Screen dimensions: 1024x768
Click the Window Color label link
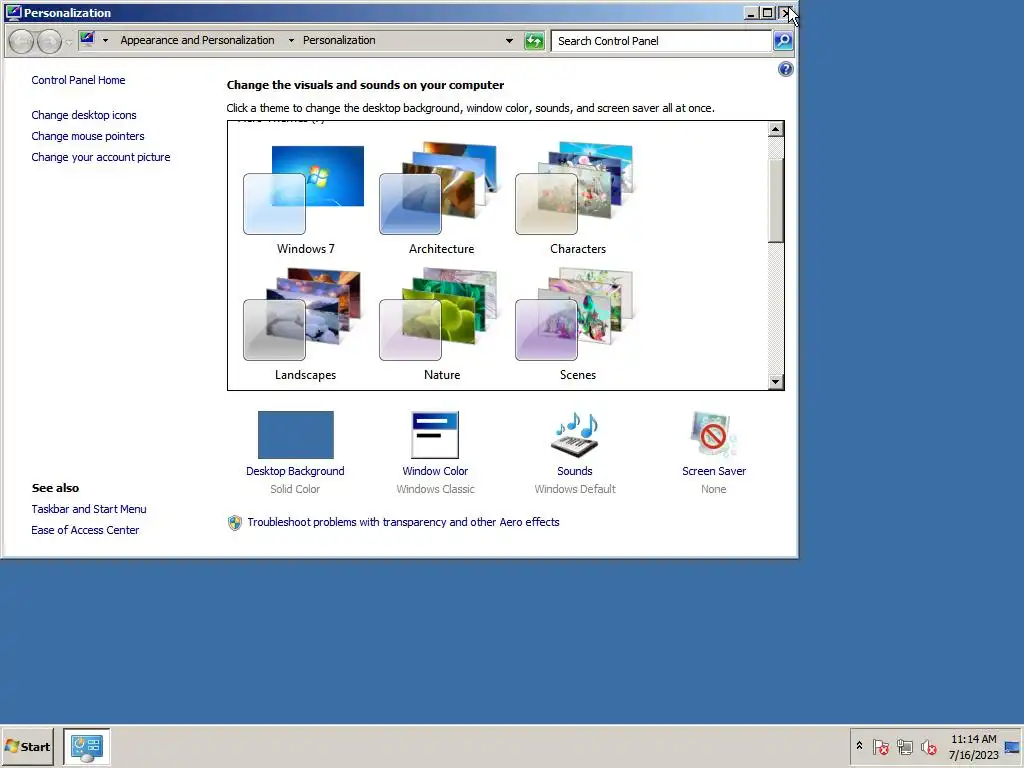click(435, 471)
